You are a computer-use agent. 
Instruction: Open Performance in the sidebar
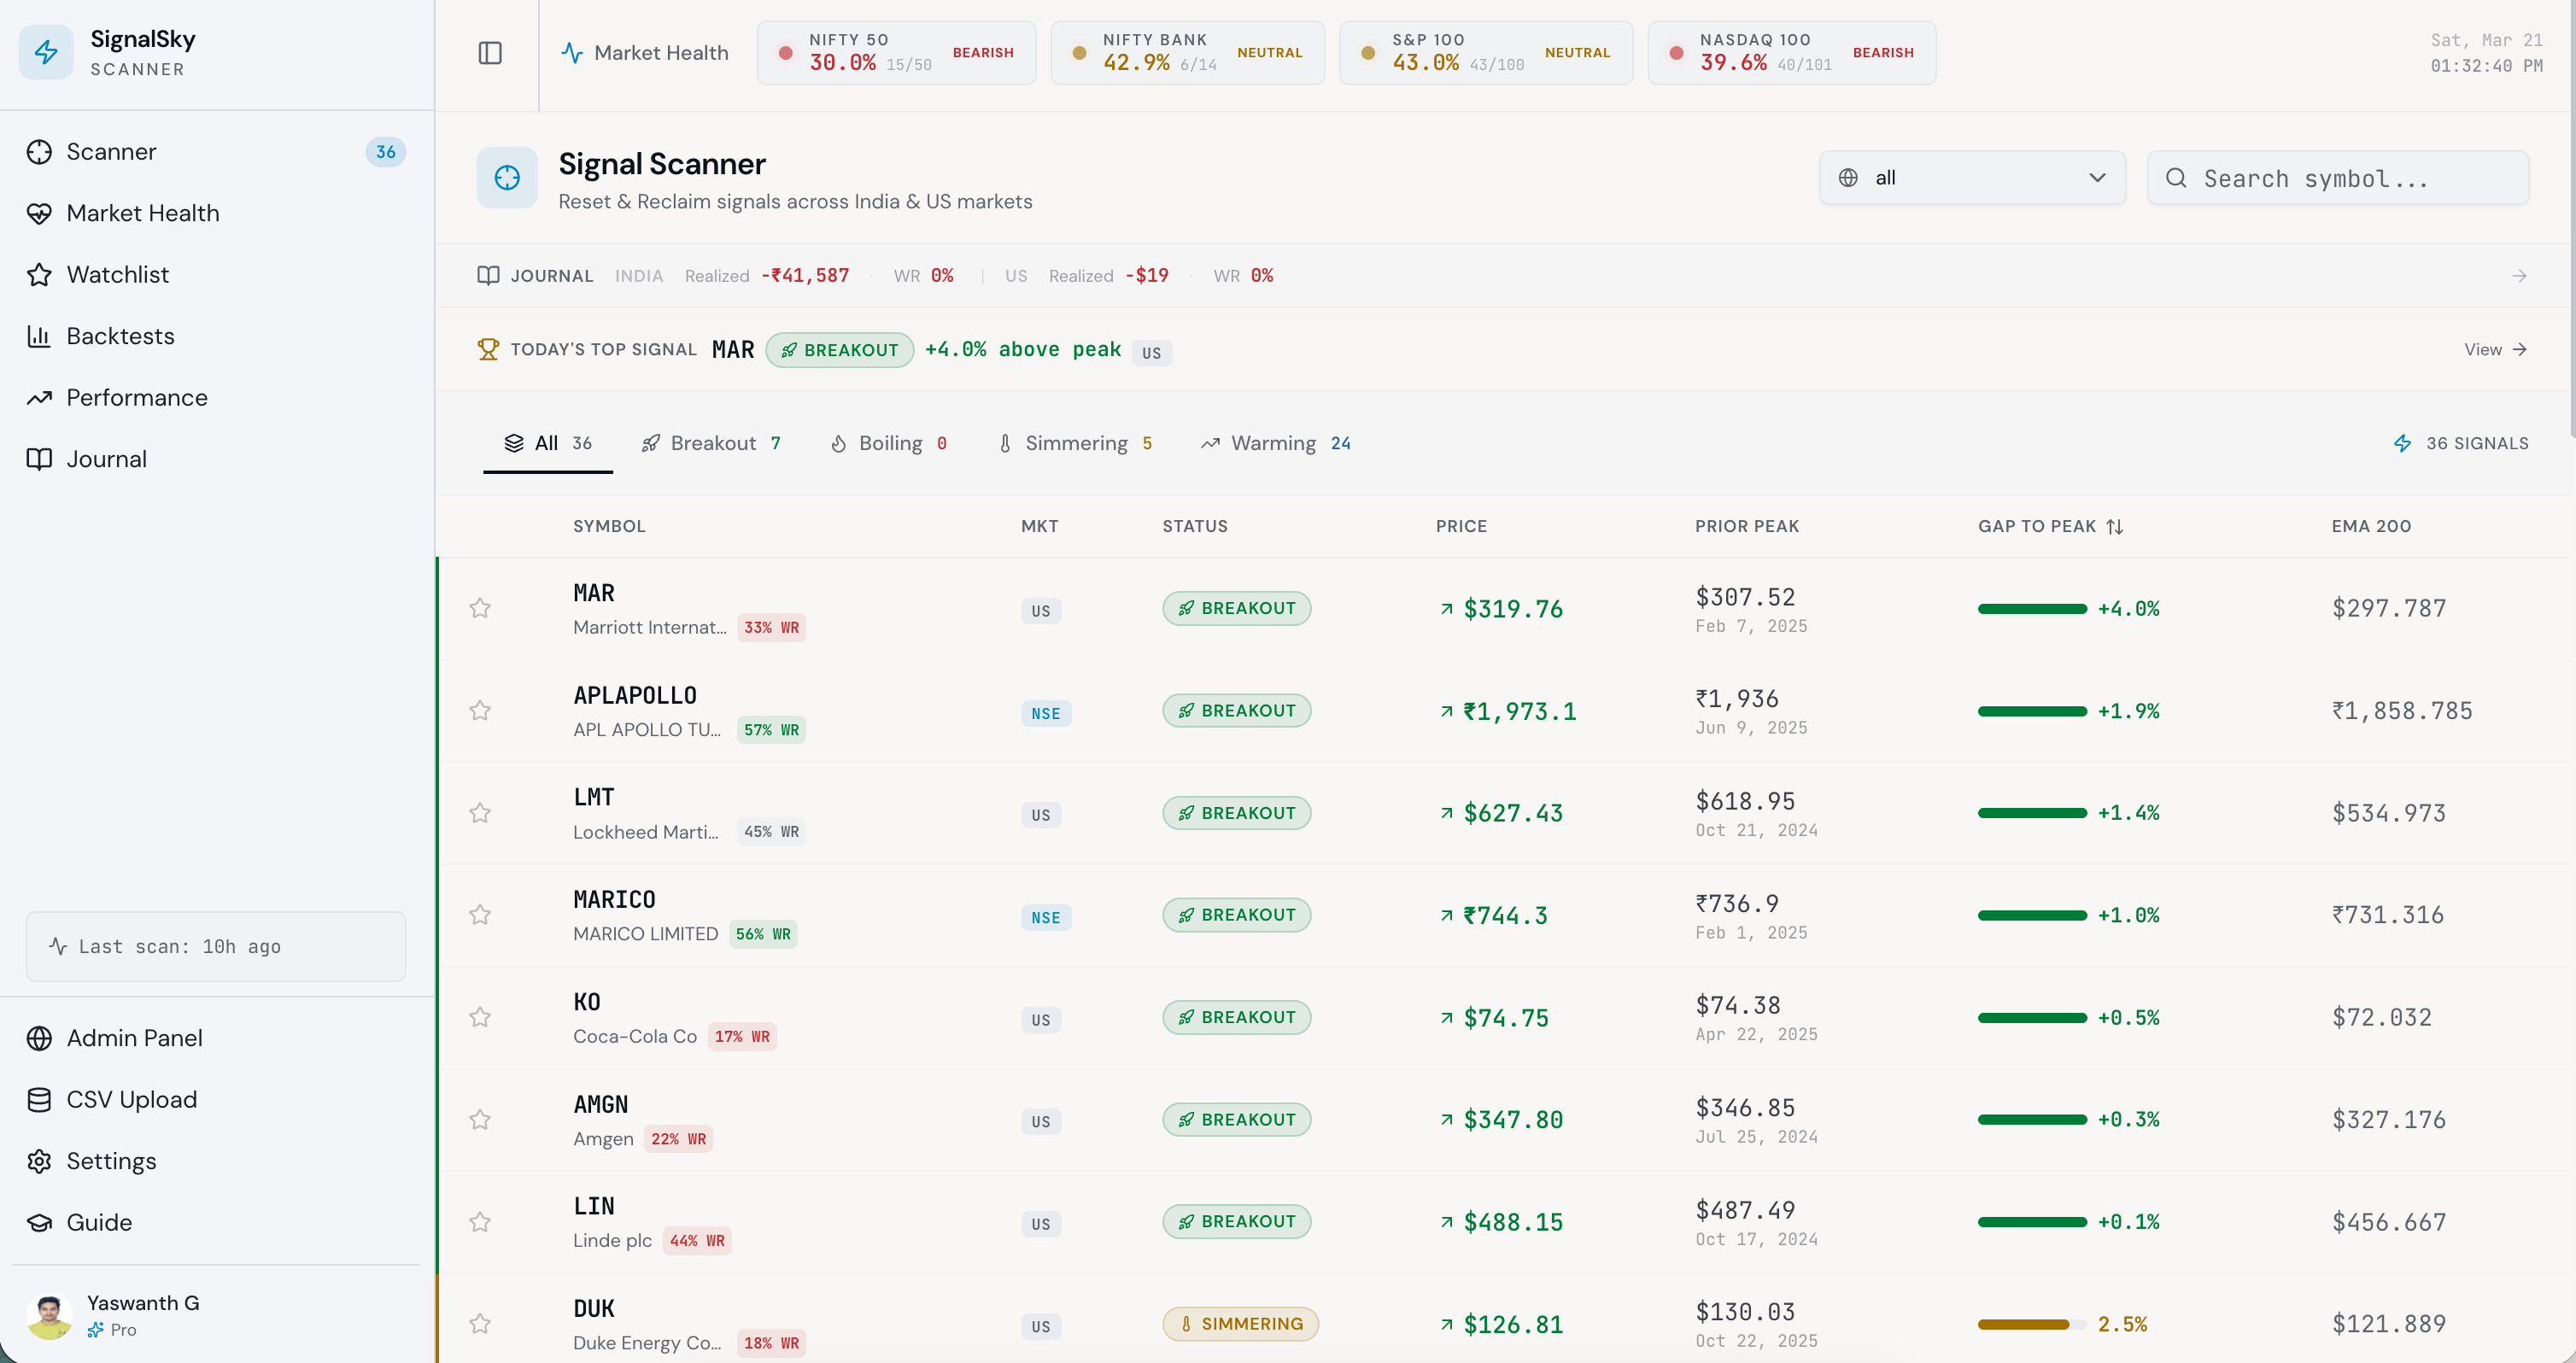[216, 398]
